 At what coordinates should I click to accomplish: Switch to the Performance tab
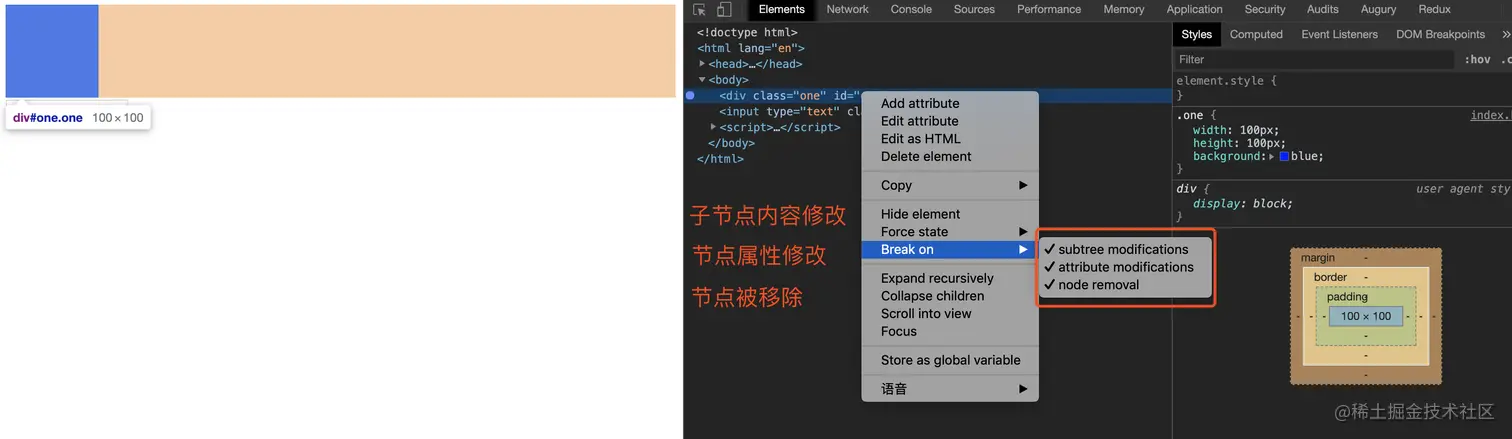click(1049, 9)
